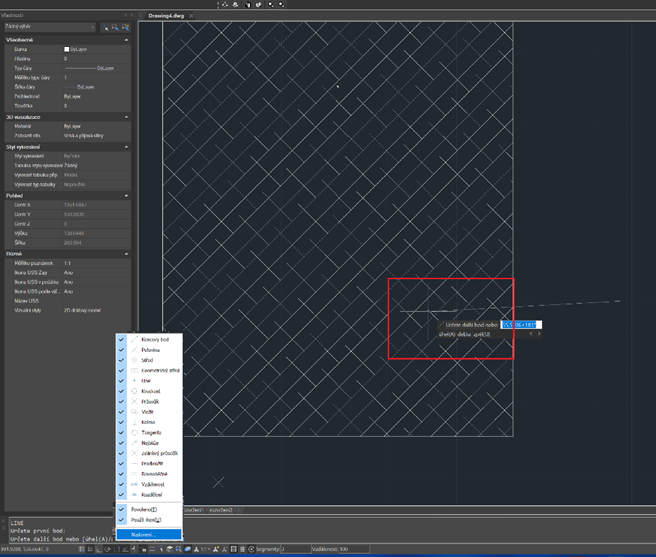The image size is (656, 557).
Task: Toggle Kvadrant snap in menu
Action: pyautogui.click(x=149, y=391)
